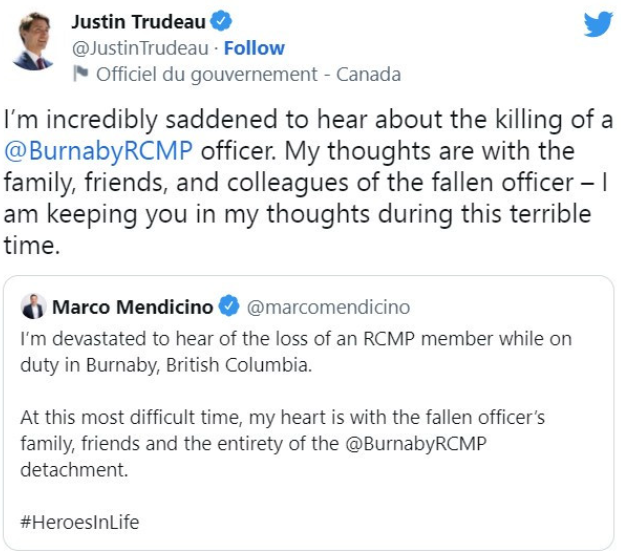Image resolution: width=621 pixels, height=553 pixels.
Task: Follow Justin Trudeau
Action: [x=254, y=48]
